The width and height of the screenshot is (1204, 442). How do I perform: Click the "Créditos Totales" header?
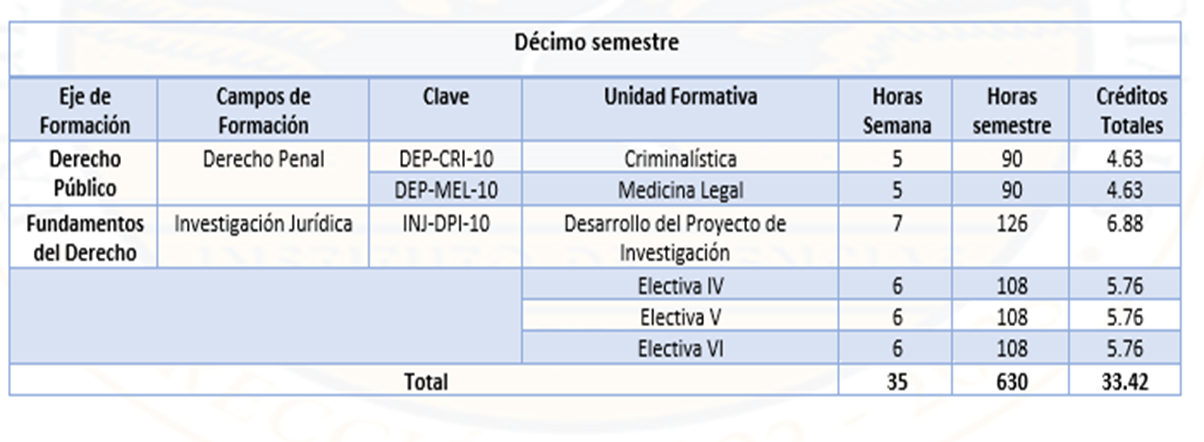(x=1131, y=111)
